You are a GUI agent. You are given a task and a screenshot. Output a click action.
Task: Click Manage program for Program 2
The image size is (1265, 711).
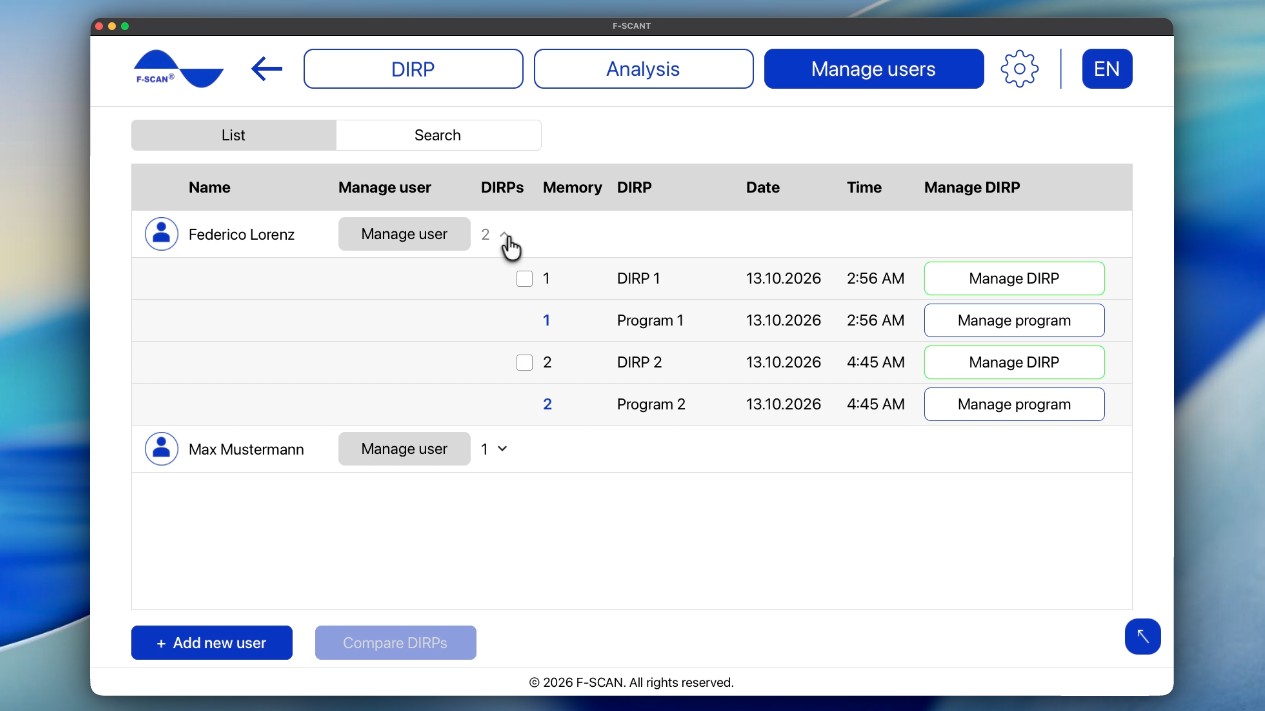point(1014,405)
